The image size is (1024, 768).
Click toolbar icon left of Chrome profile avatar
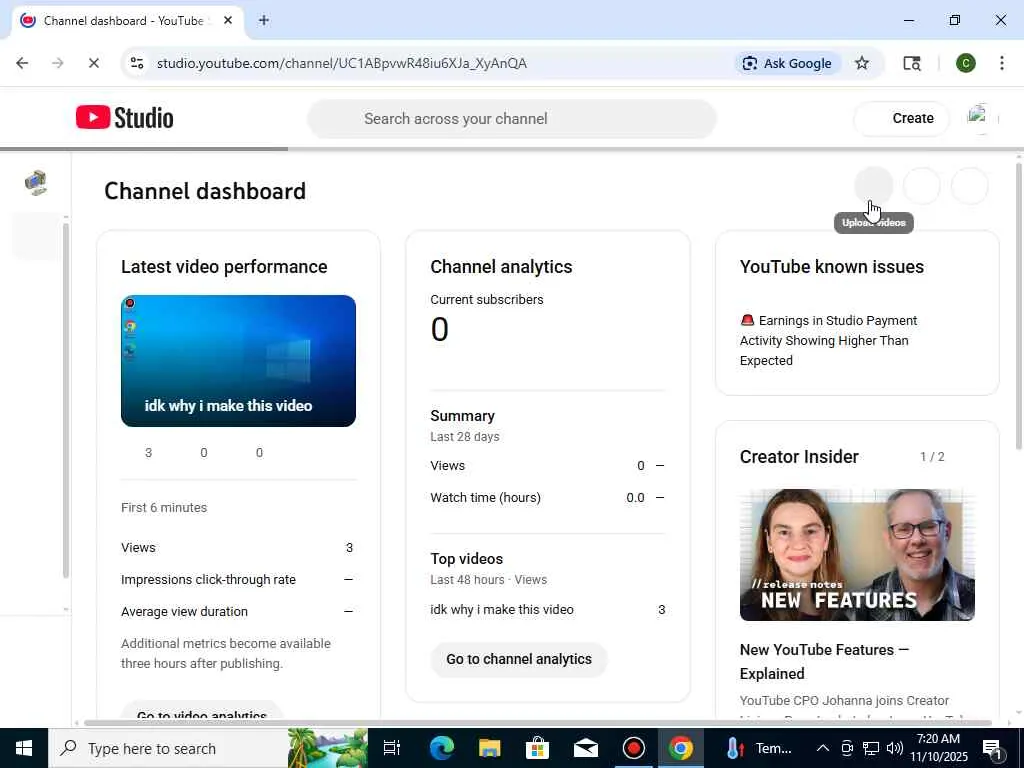(912, 63)
